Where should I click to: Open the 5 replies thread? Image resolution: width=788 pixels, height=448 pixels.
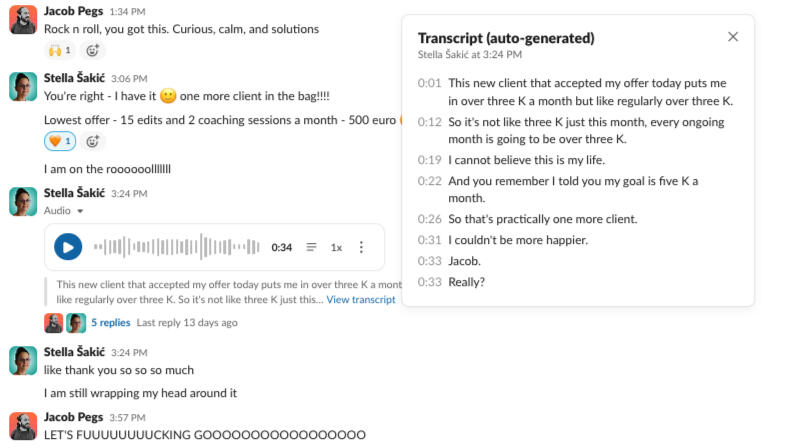tap(110, 323)
